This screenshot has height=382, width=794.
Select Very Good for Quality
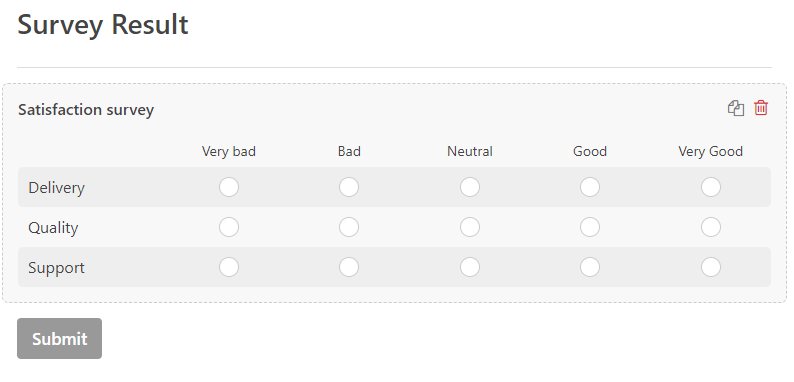click(x=711, y=227)
